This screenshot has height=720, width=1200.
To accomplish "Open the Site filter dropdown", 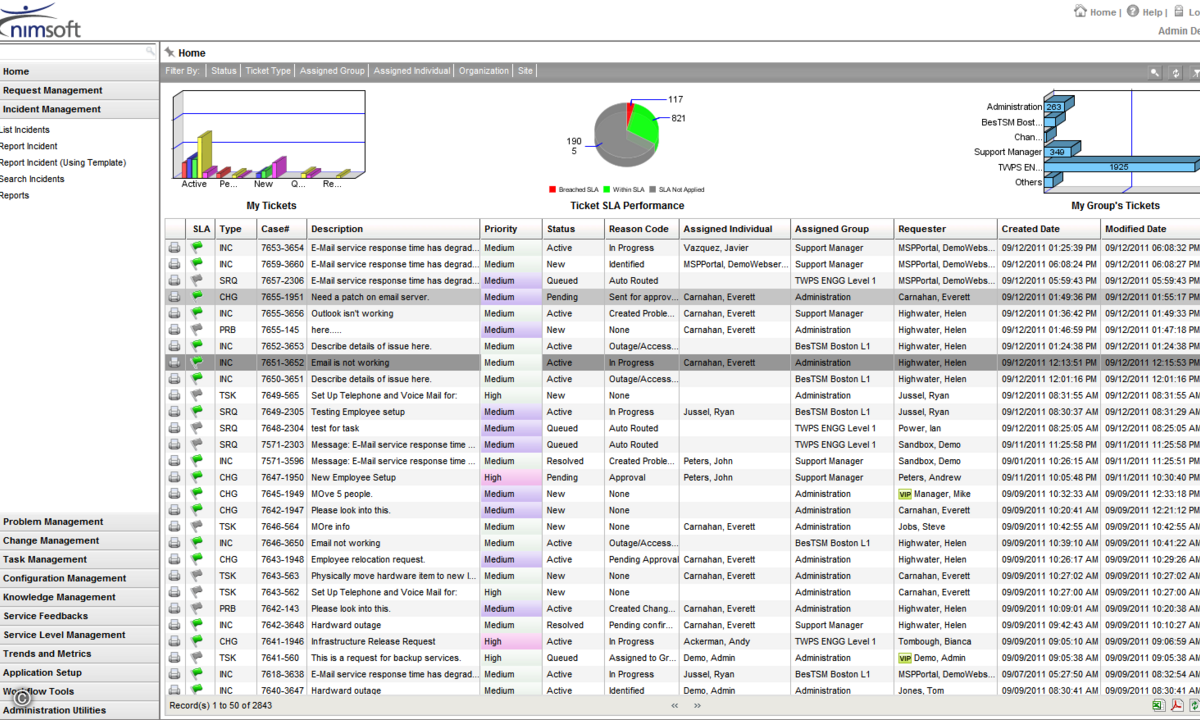I will click(x=525, y=71).
